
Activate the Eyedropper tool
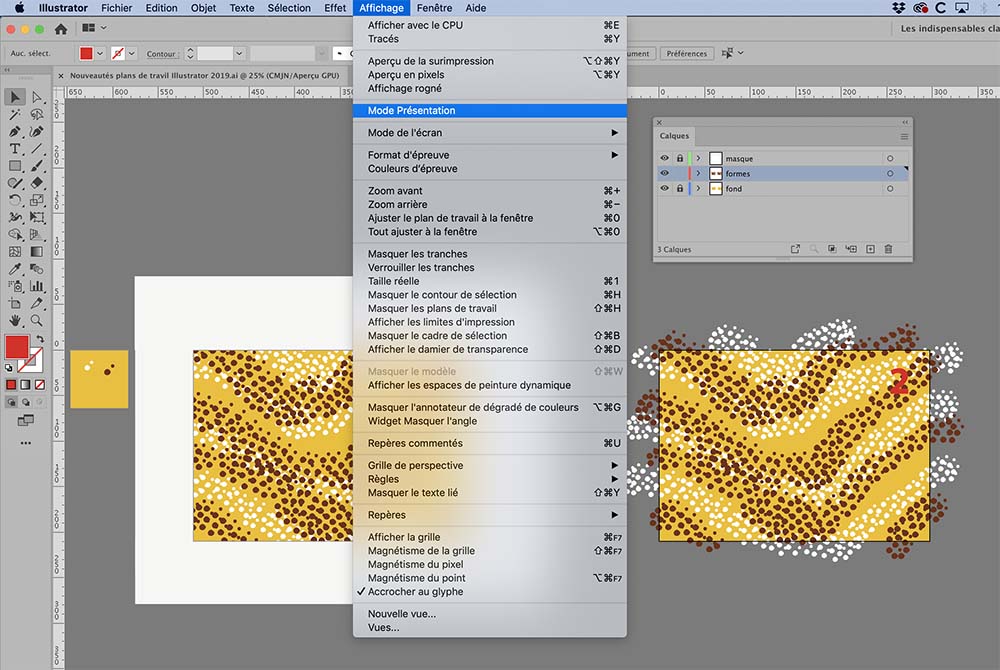click(15, 269)
